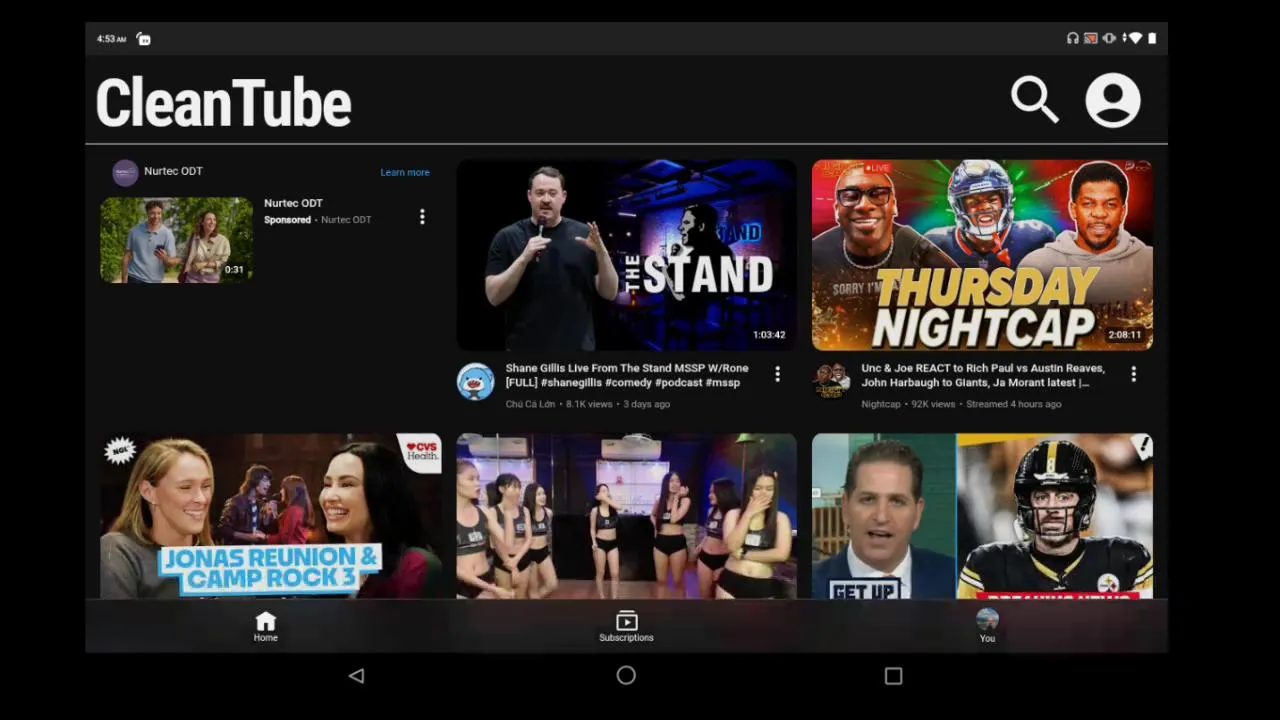Image resolution: width=1280 pixels, height=720 pixels.
Task: Tap the Wi-Fi status bar icon
Action: [1134, 38]
